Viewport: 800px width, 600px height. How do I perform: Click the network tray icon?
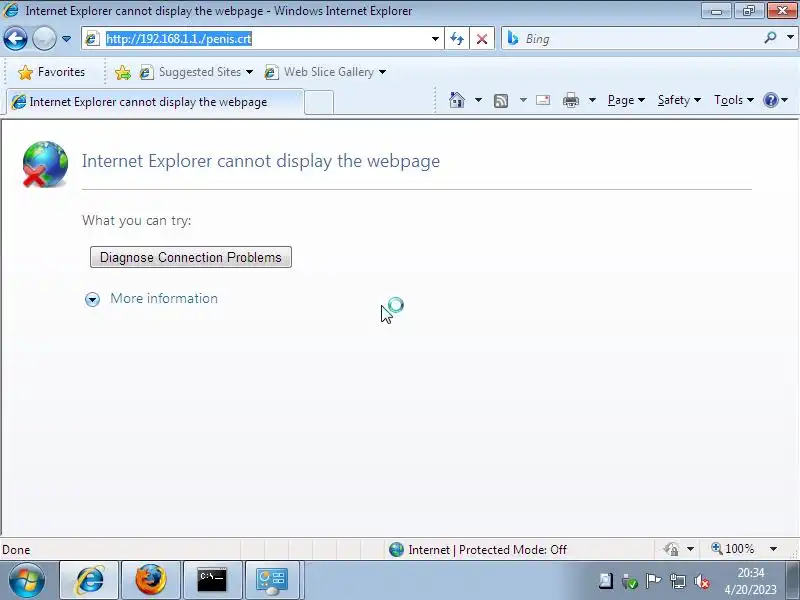click(678, 581)
